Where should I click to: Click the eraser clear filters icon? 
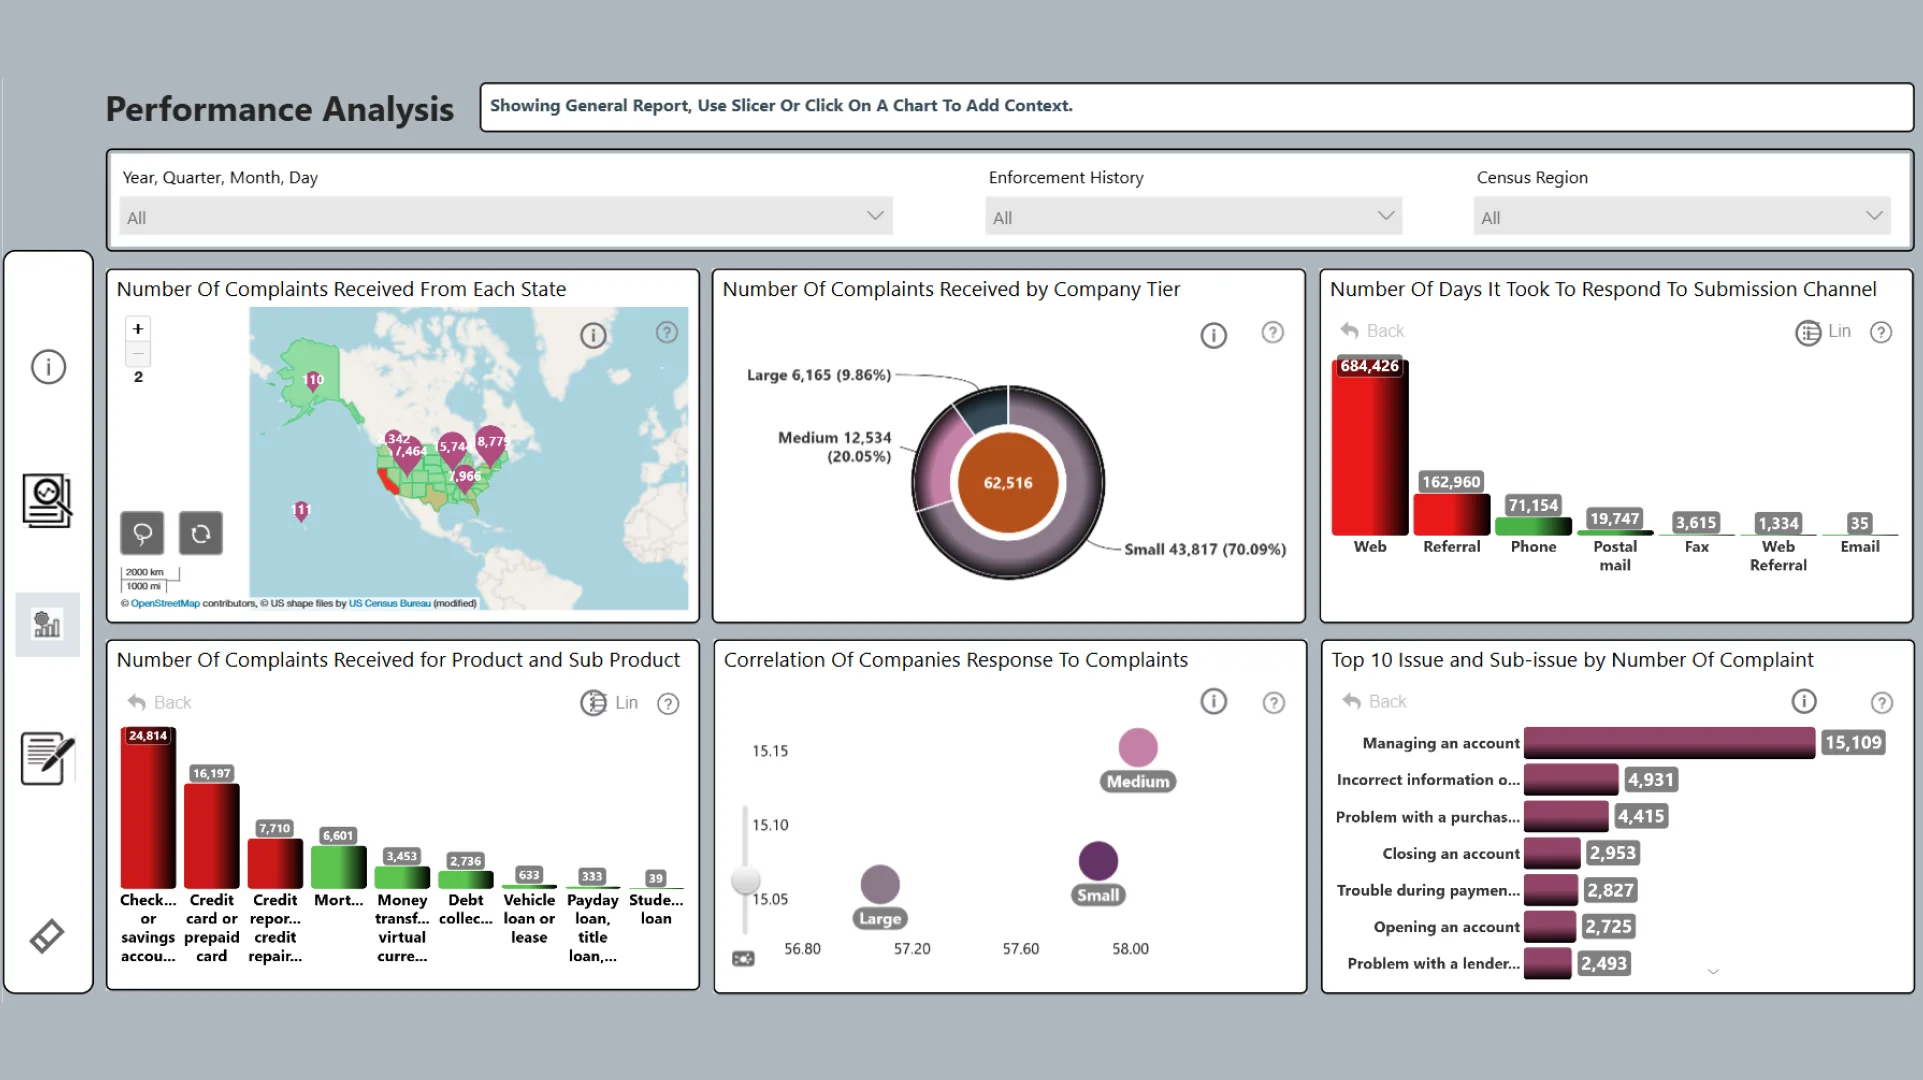(x=47, y=936)
